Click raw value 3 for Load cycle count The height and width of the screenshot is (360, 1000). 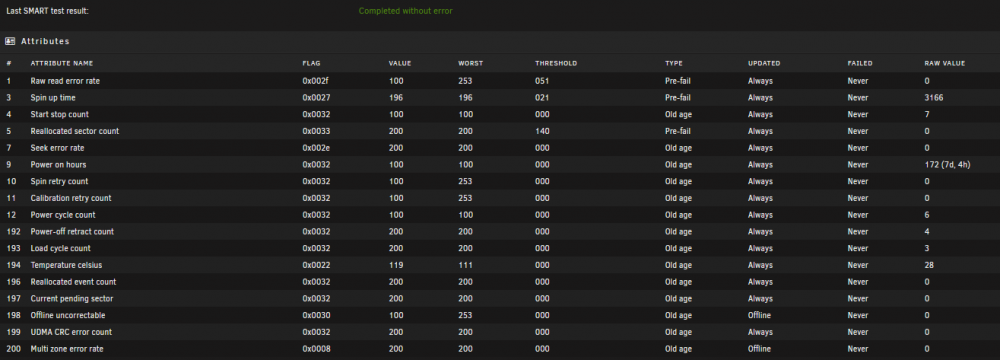(927, 248)
